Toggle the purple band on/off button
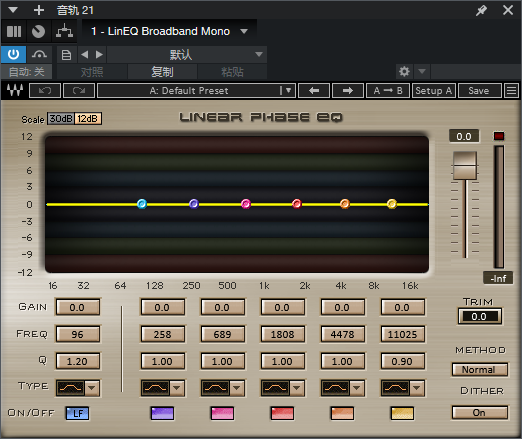Screen dimensions: 522x439 tap(162, 413)
